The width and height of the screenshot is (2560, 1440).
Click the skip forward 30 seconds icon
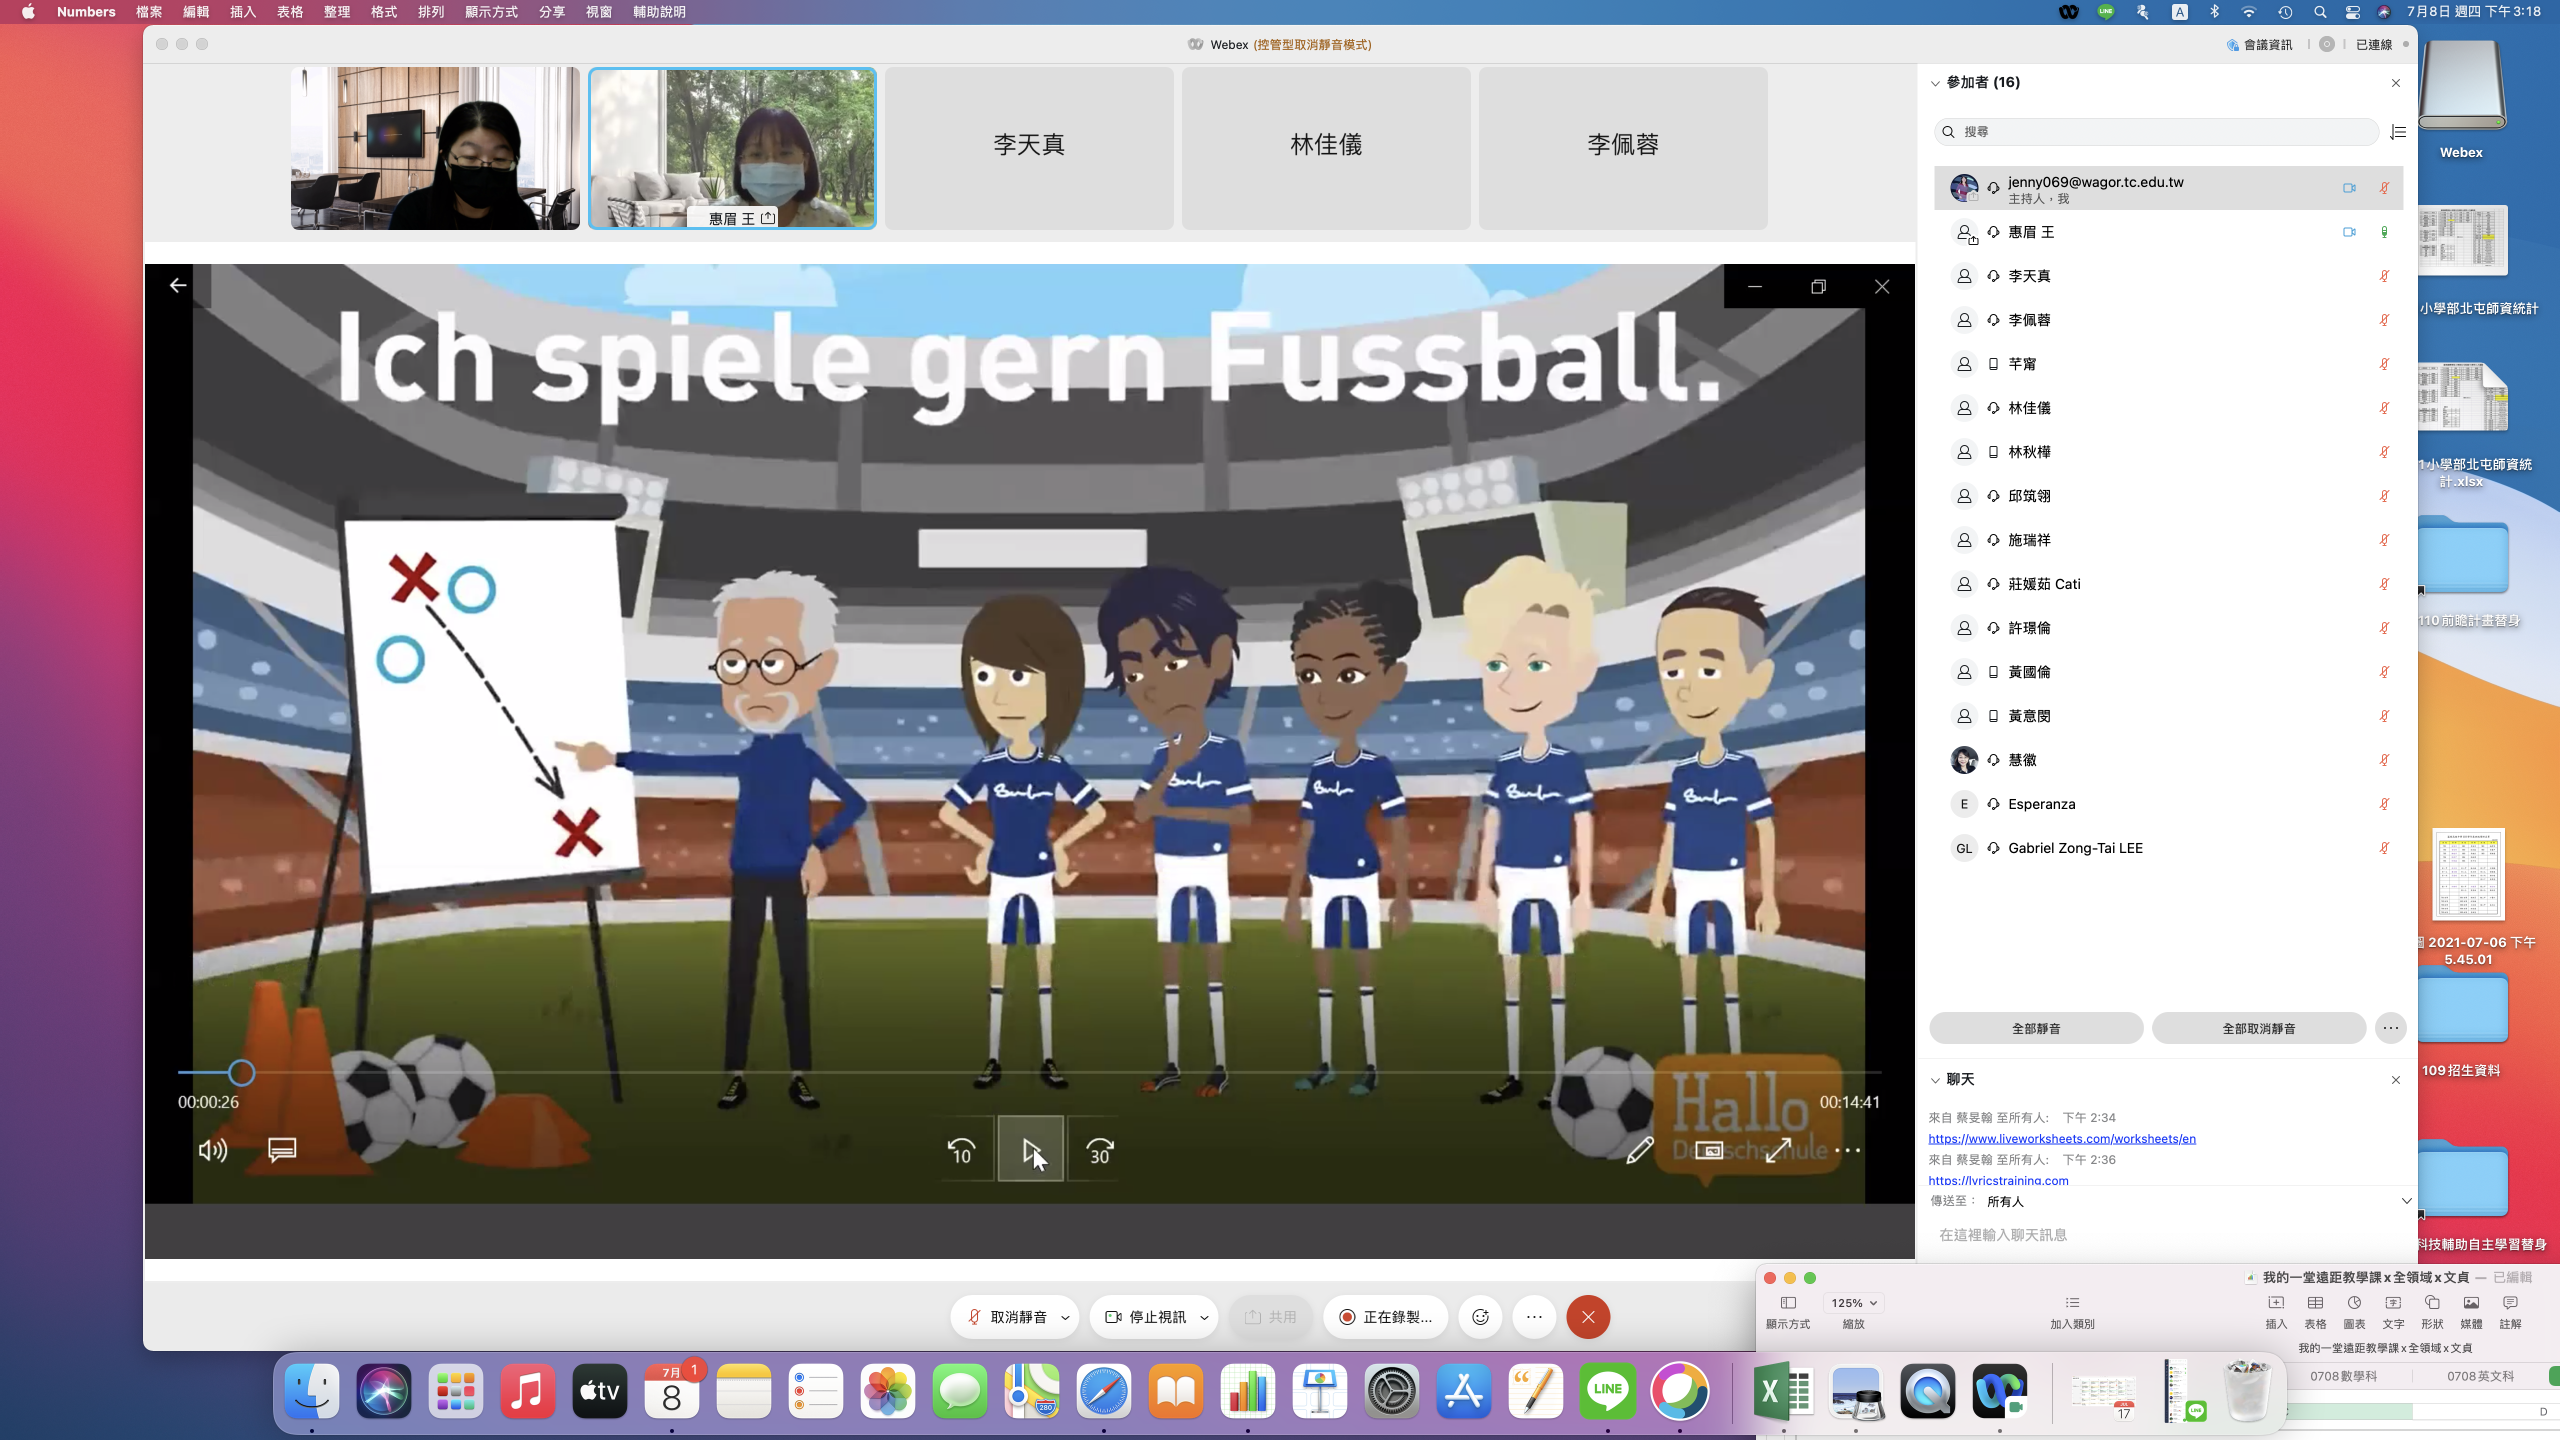(1099, 1151)
